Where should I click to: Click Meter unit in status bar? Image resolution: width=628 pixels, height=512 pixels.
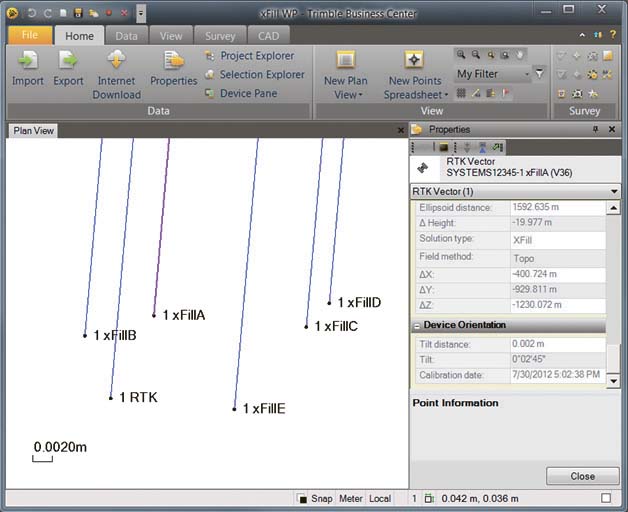click(350, 498)
